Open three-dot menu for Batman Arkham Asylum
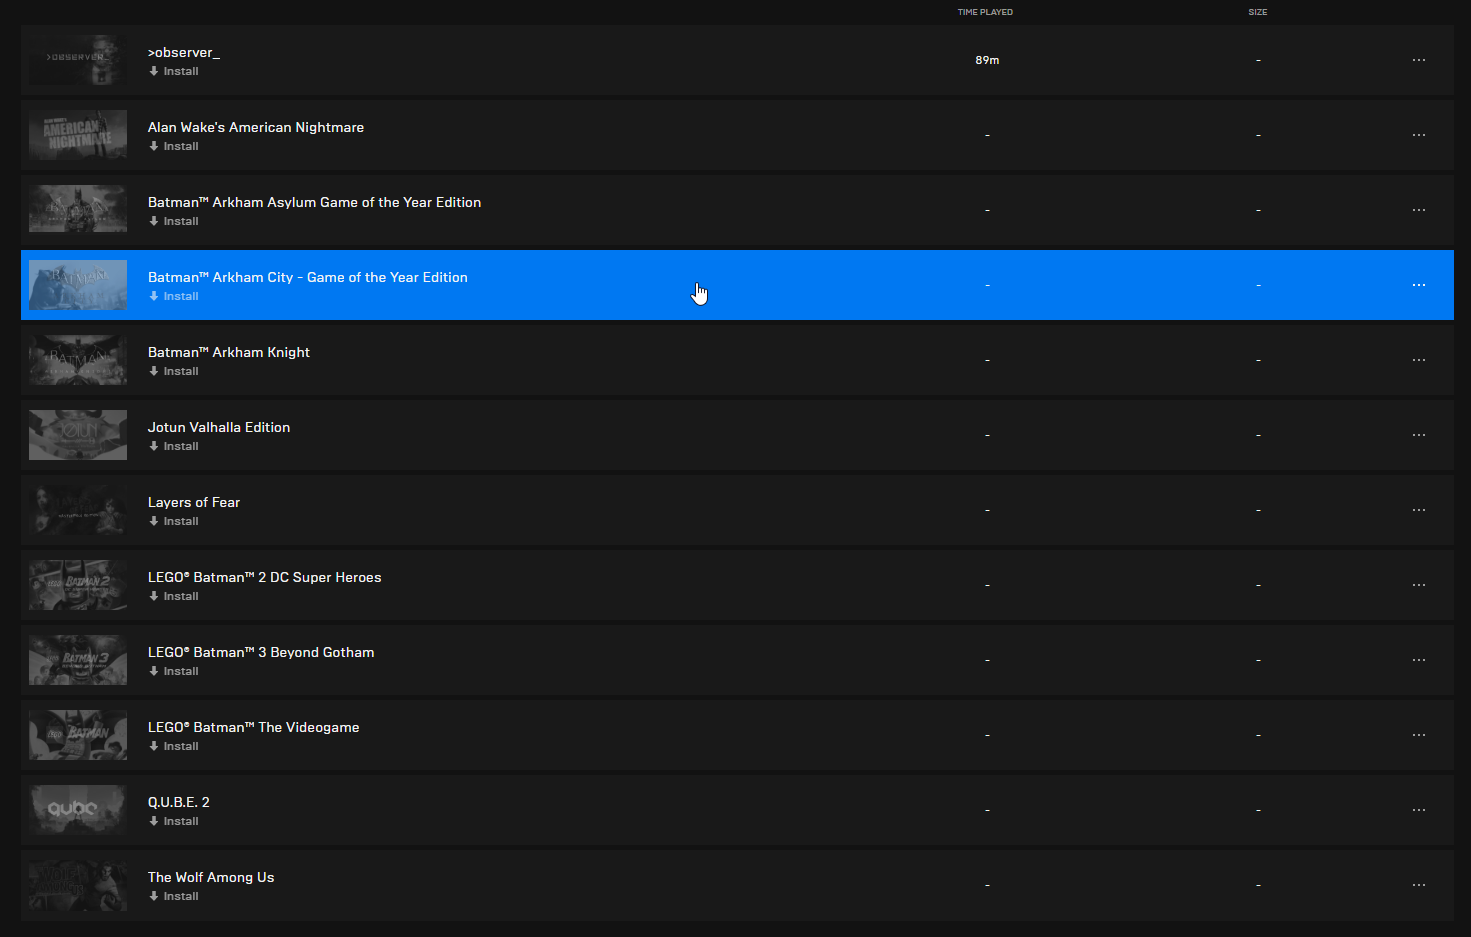The width and height of the screenshot is (1471, 937). (1419, 210)
